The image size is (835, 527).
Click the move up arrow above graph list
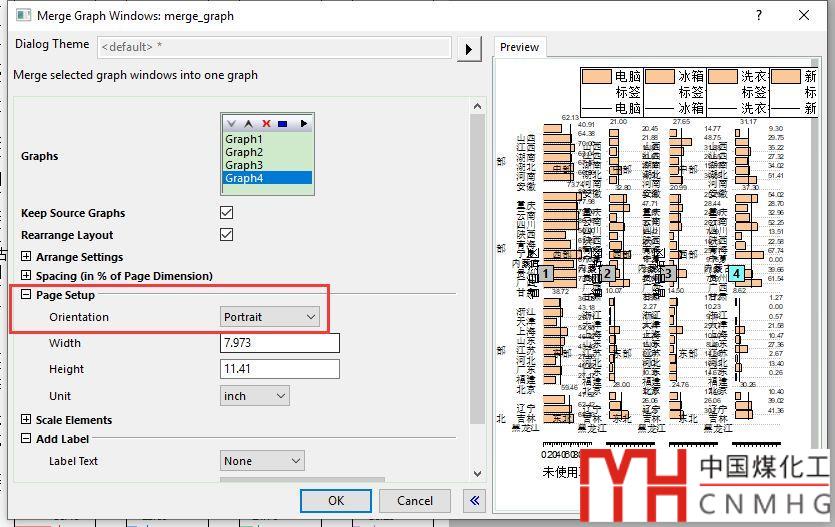(x=249, y=124)
